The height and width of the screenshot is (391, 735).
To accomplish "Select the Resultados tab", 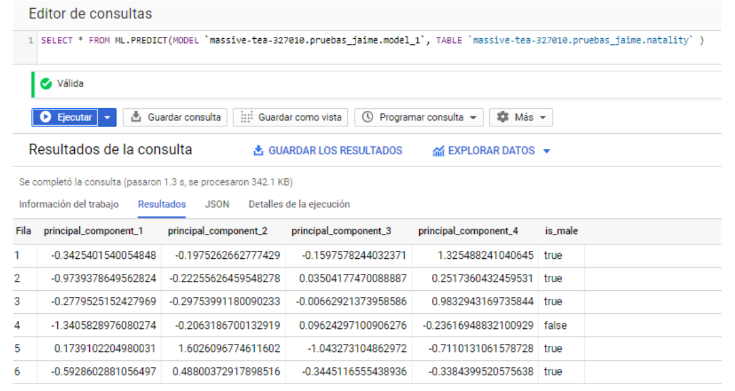I will (x=162, y=204).
